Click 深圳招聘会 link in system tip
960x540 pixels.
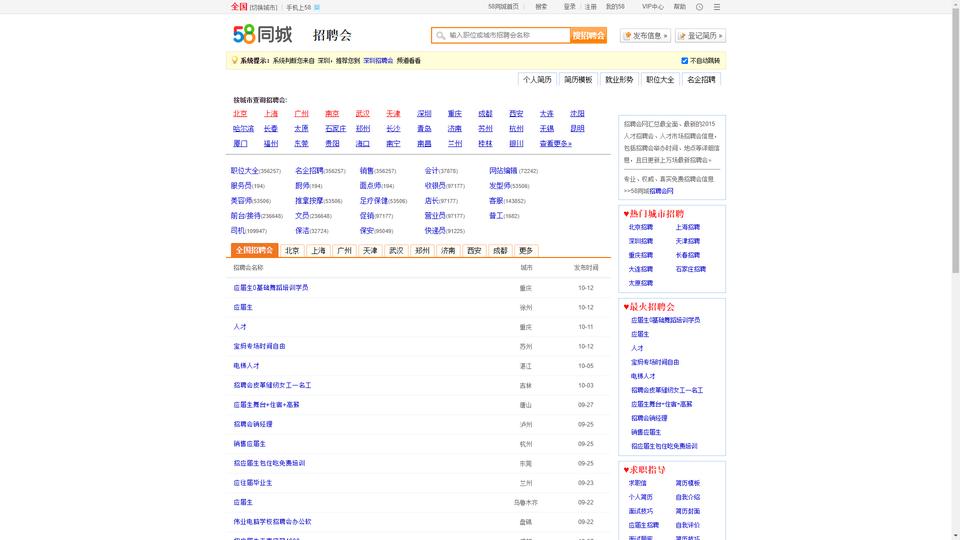(x=378, y=61)
